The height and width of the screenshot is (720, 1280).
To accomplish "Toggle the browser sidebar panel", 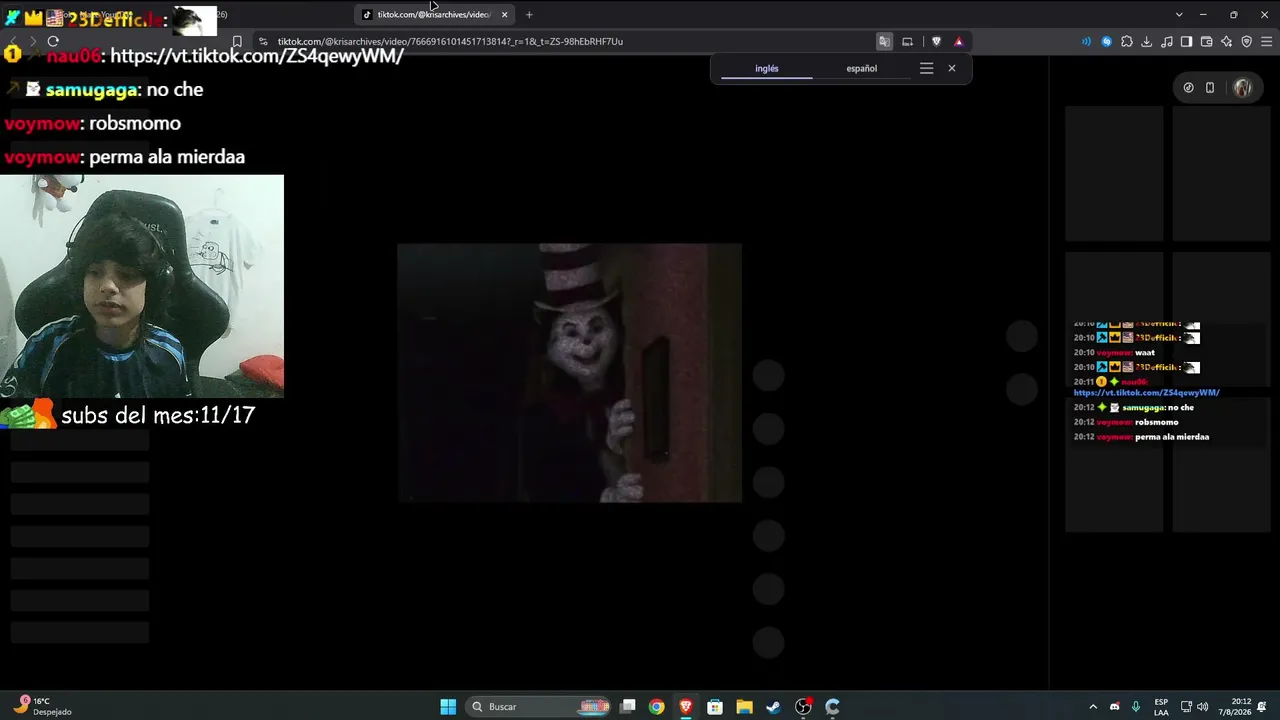I will 1186,41.
